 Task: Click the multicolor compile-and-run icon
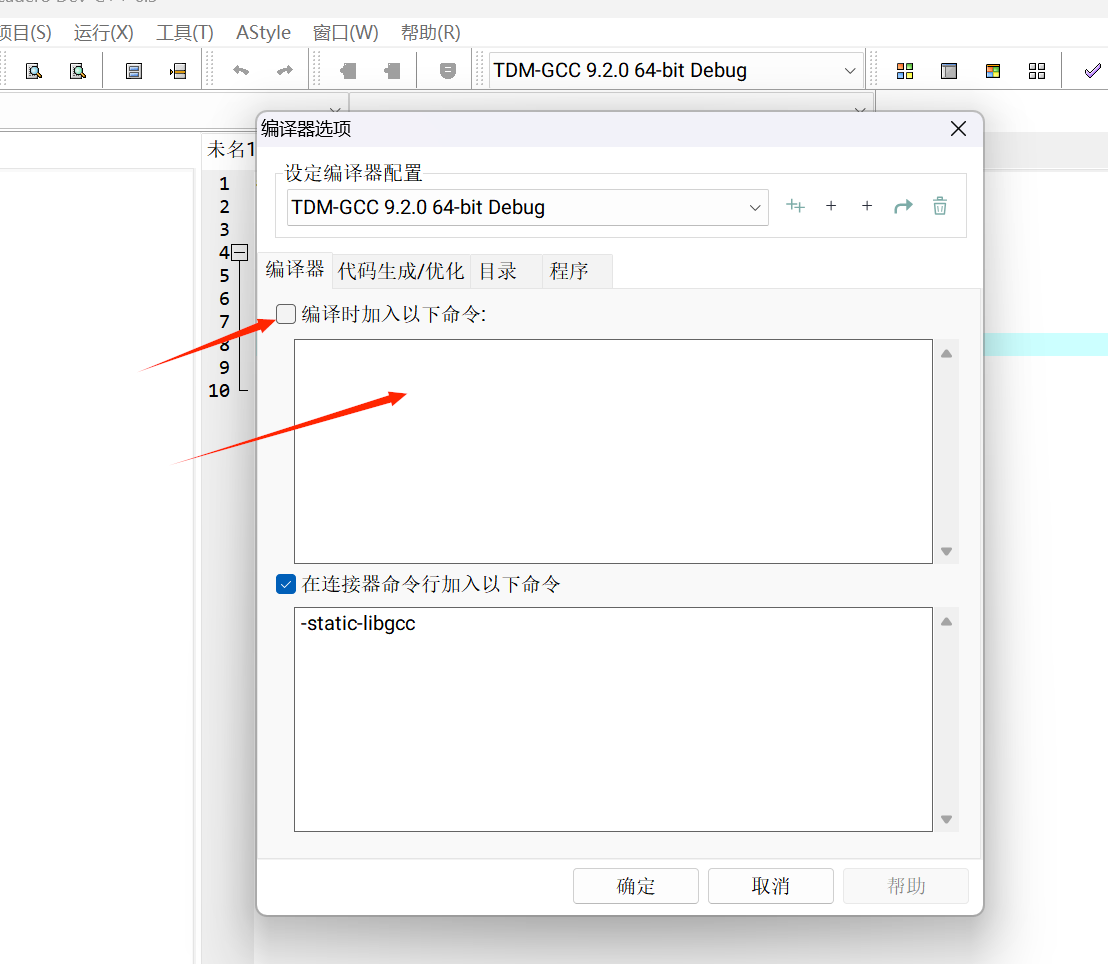click(993, 71)
